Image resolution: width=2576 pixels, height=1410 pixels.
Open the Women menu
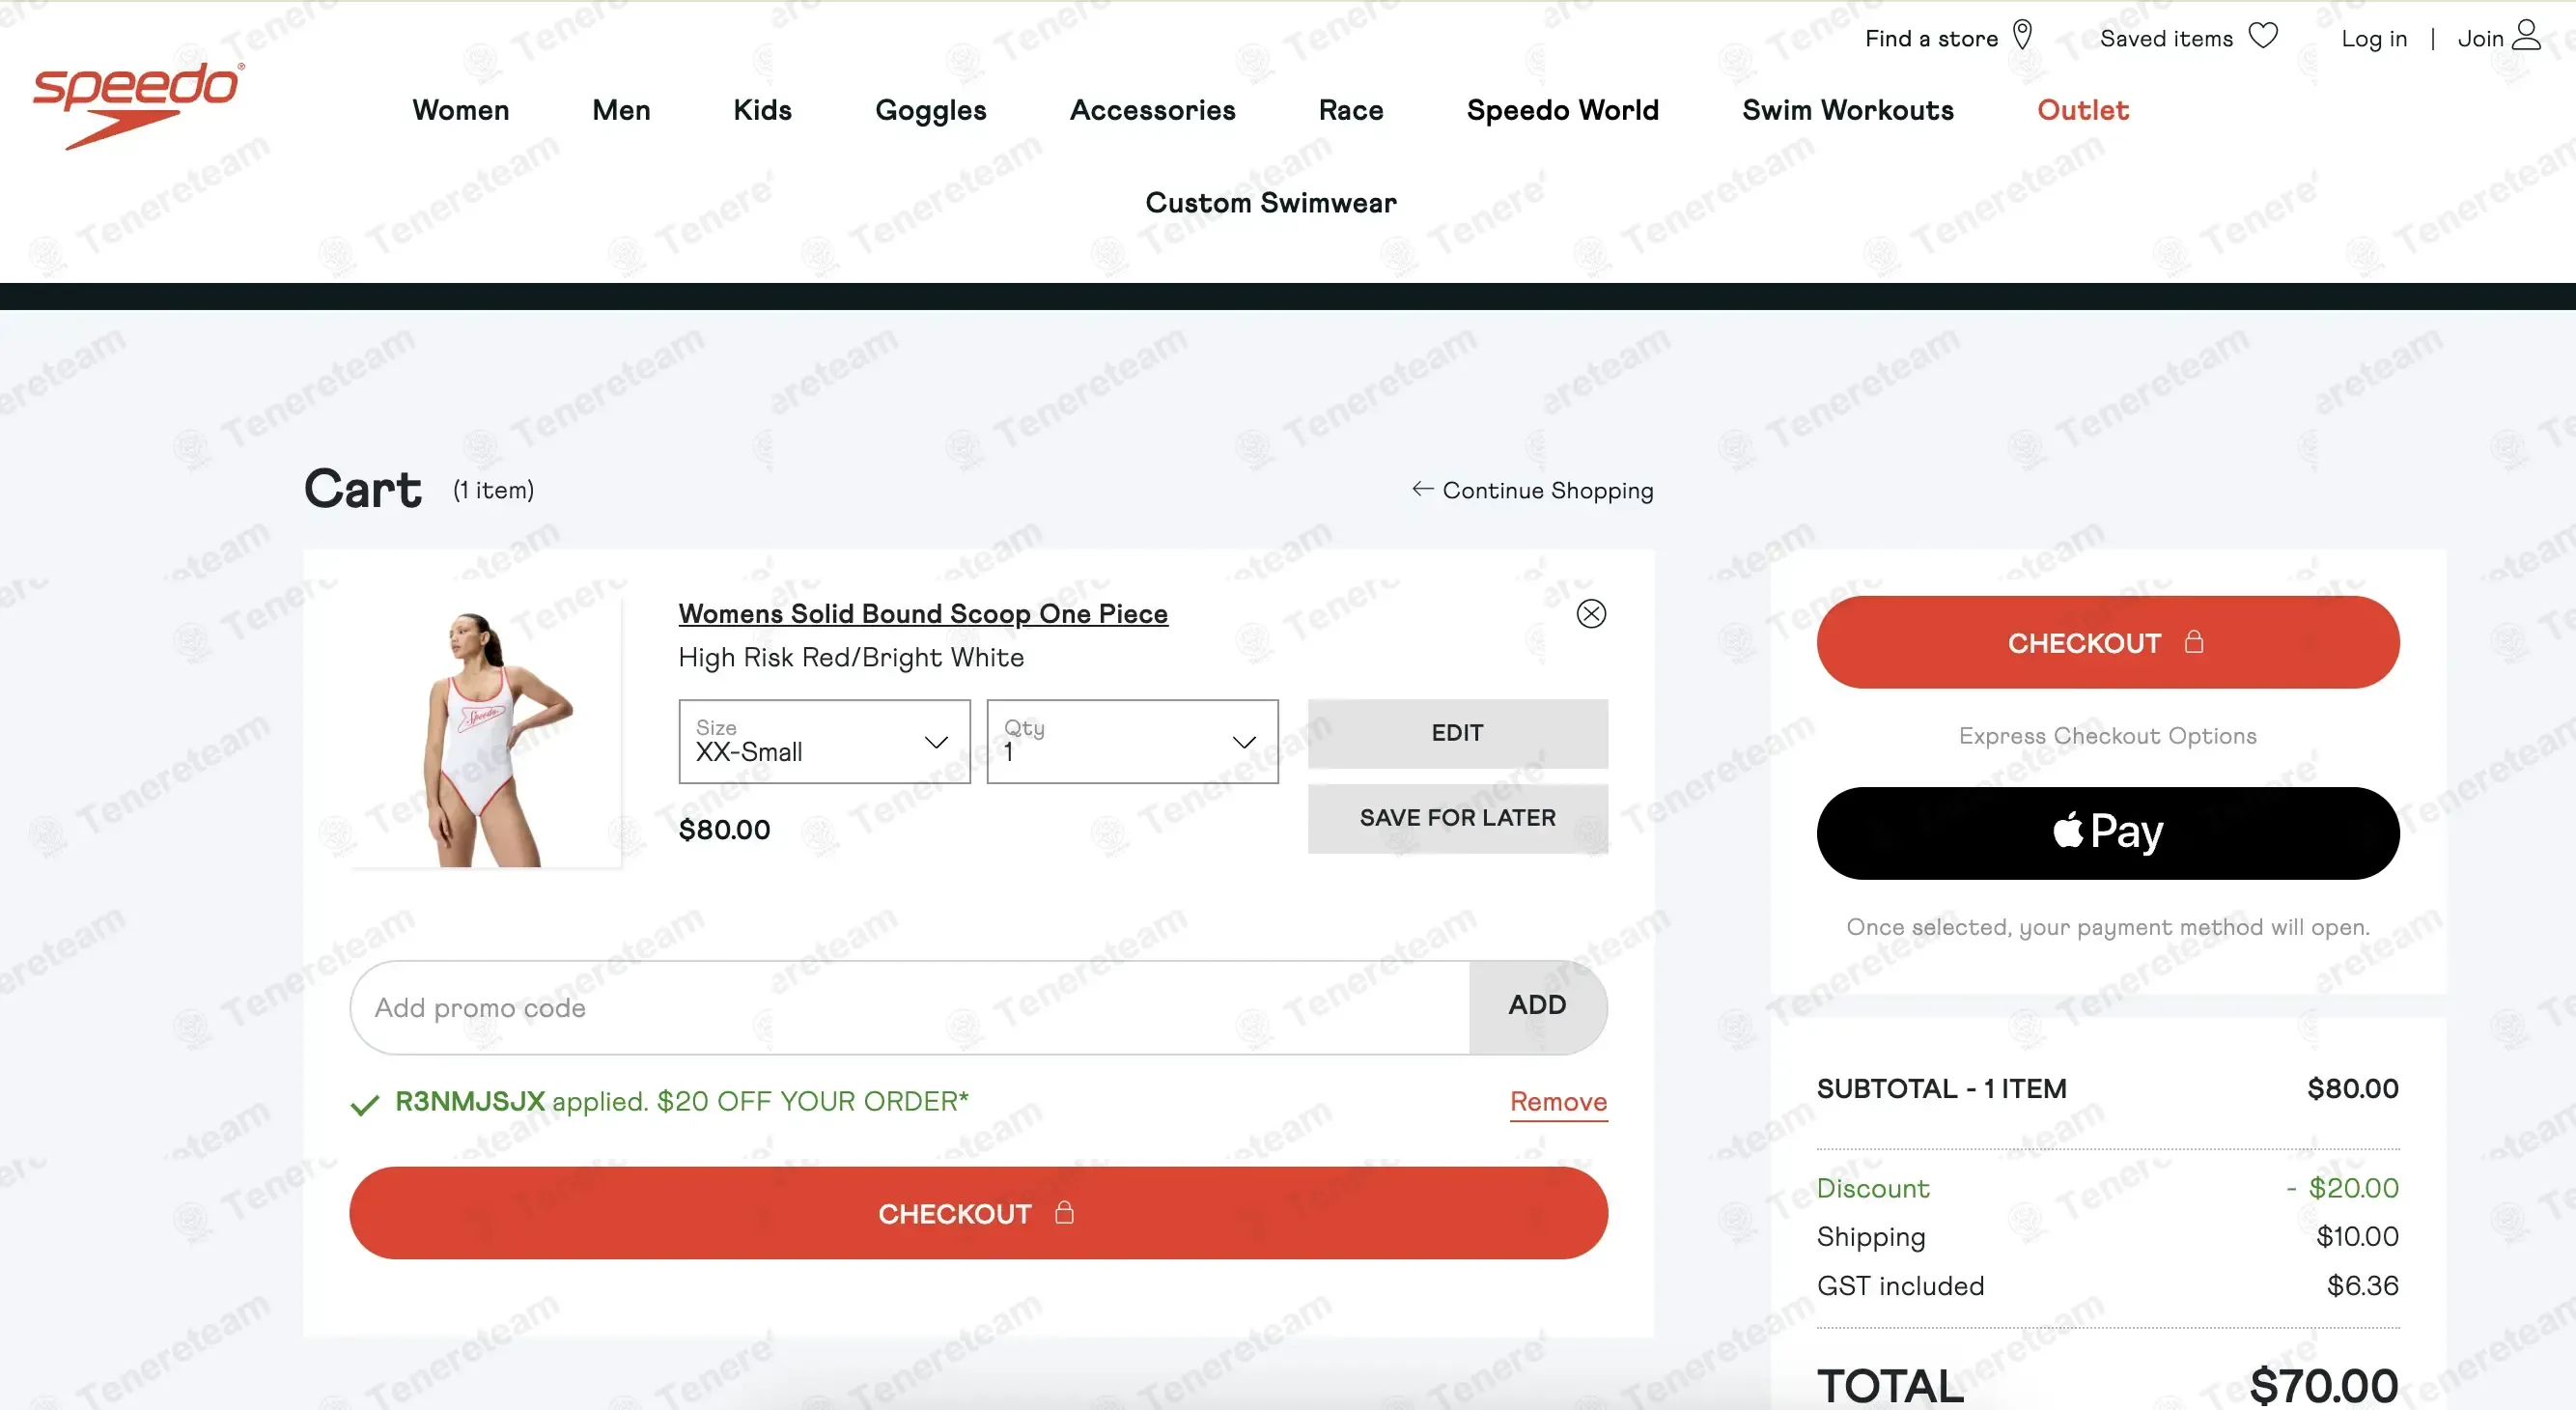pyautogui.click(x=461, y=110)
